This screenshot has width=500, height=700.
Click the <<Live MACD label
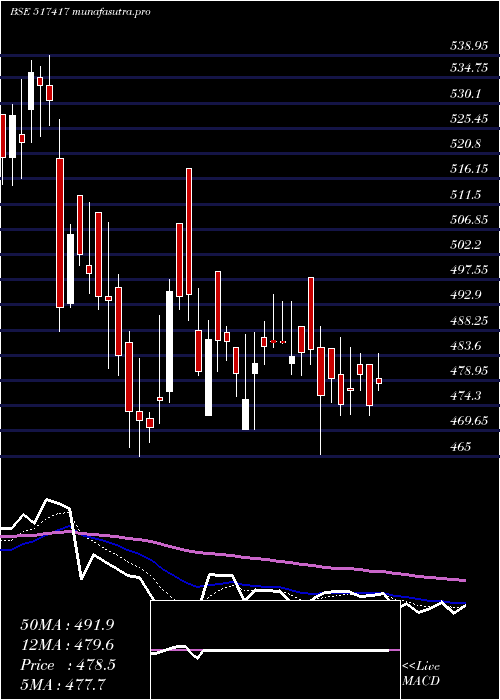click(x=421, y=673)
